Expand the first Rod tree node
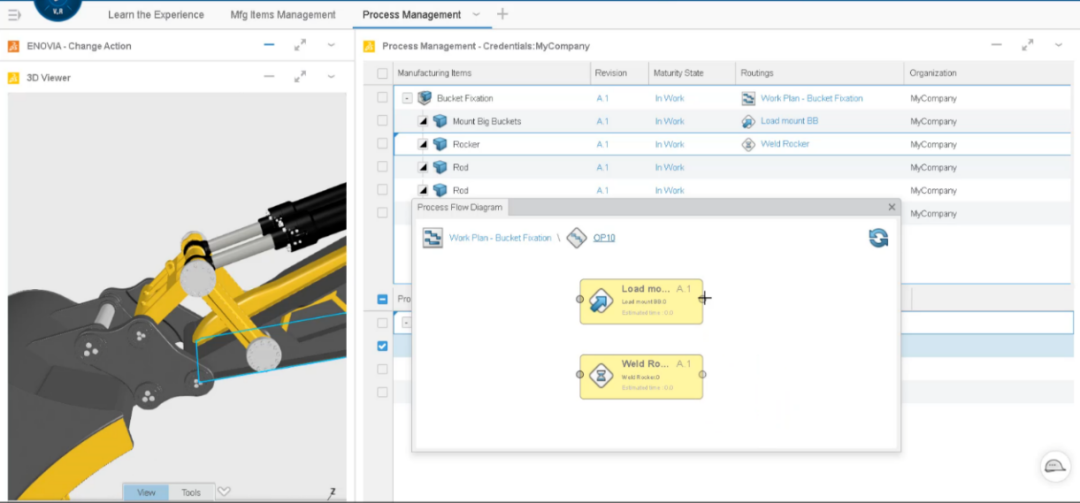The width and height of the screenshot is (1080, 503). 423,167
